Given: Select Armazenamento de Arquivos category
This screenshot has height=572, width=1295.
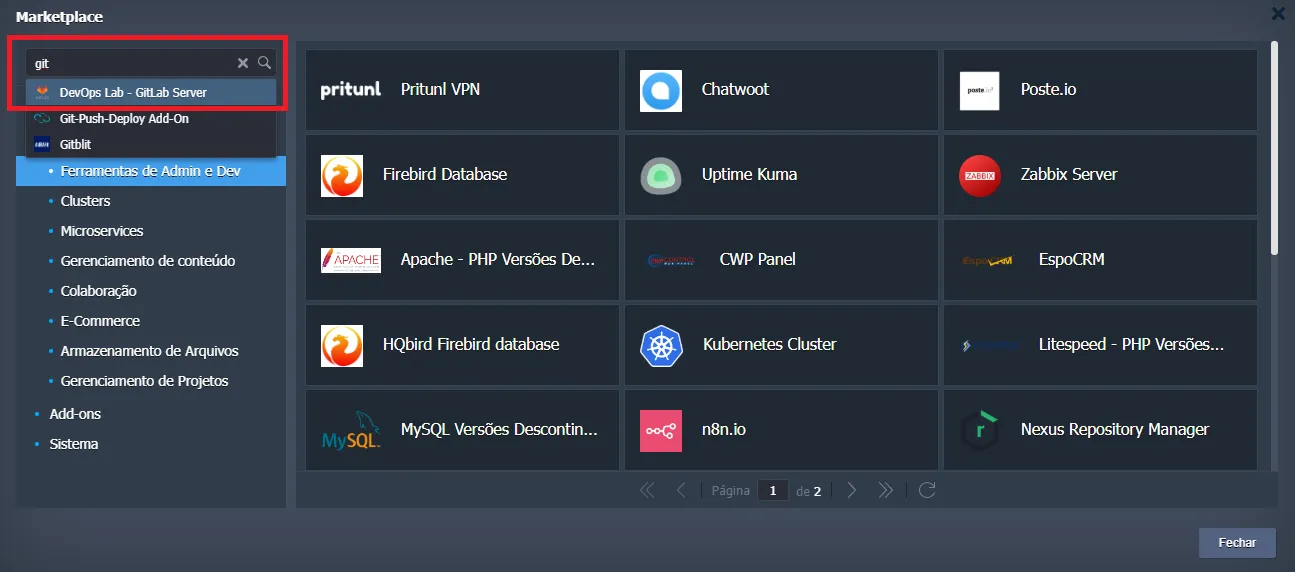Looking at the screenshot, I should [149, 351].
